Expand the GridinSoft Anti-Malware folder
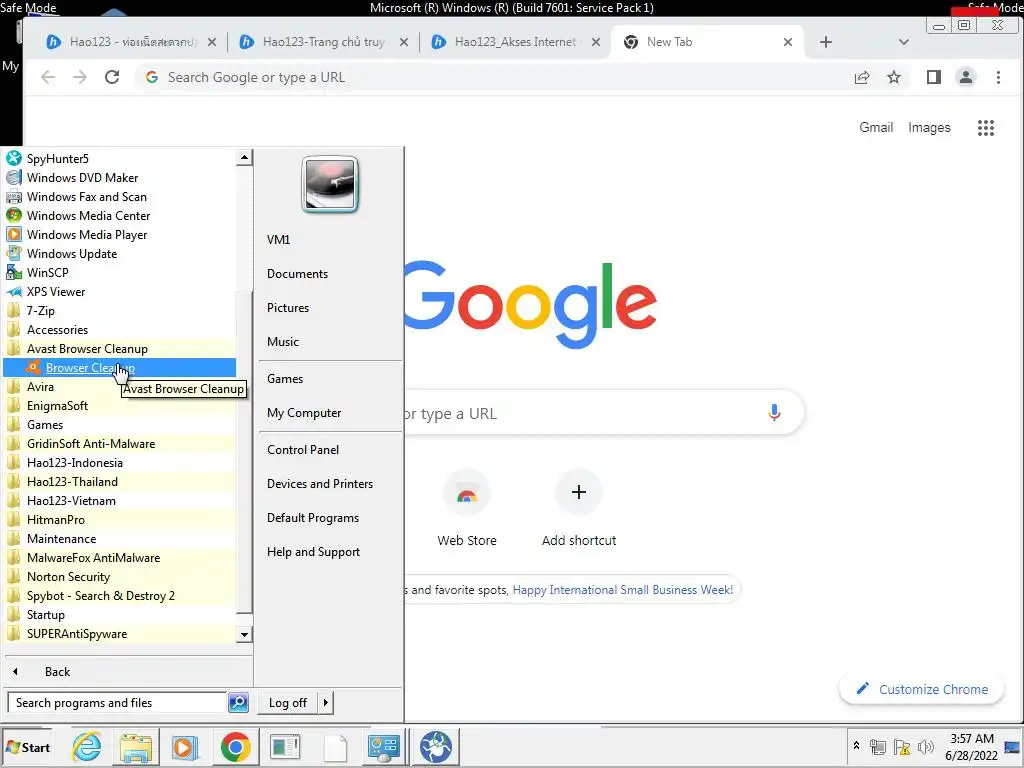 coord(91,443)
